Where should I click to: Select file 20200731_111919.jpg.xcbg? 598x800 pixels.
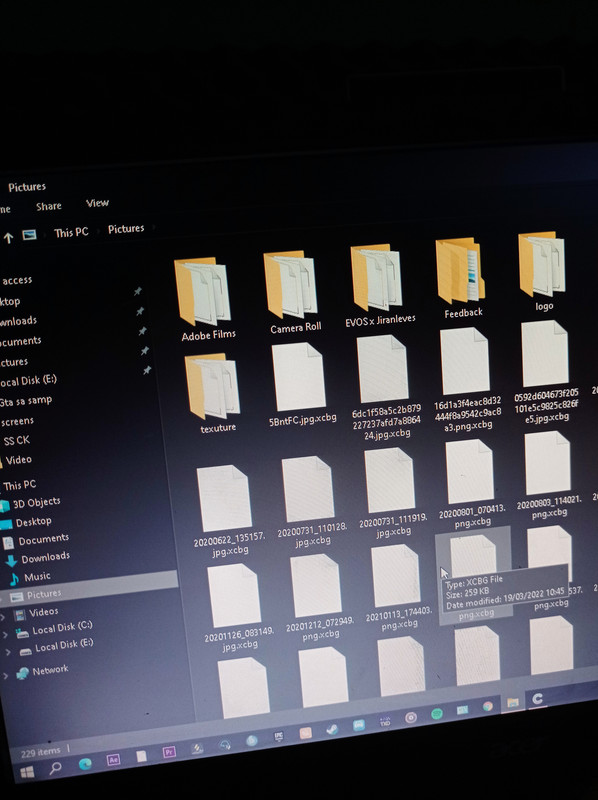[x=391, y=492]
